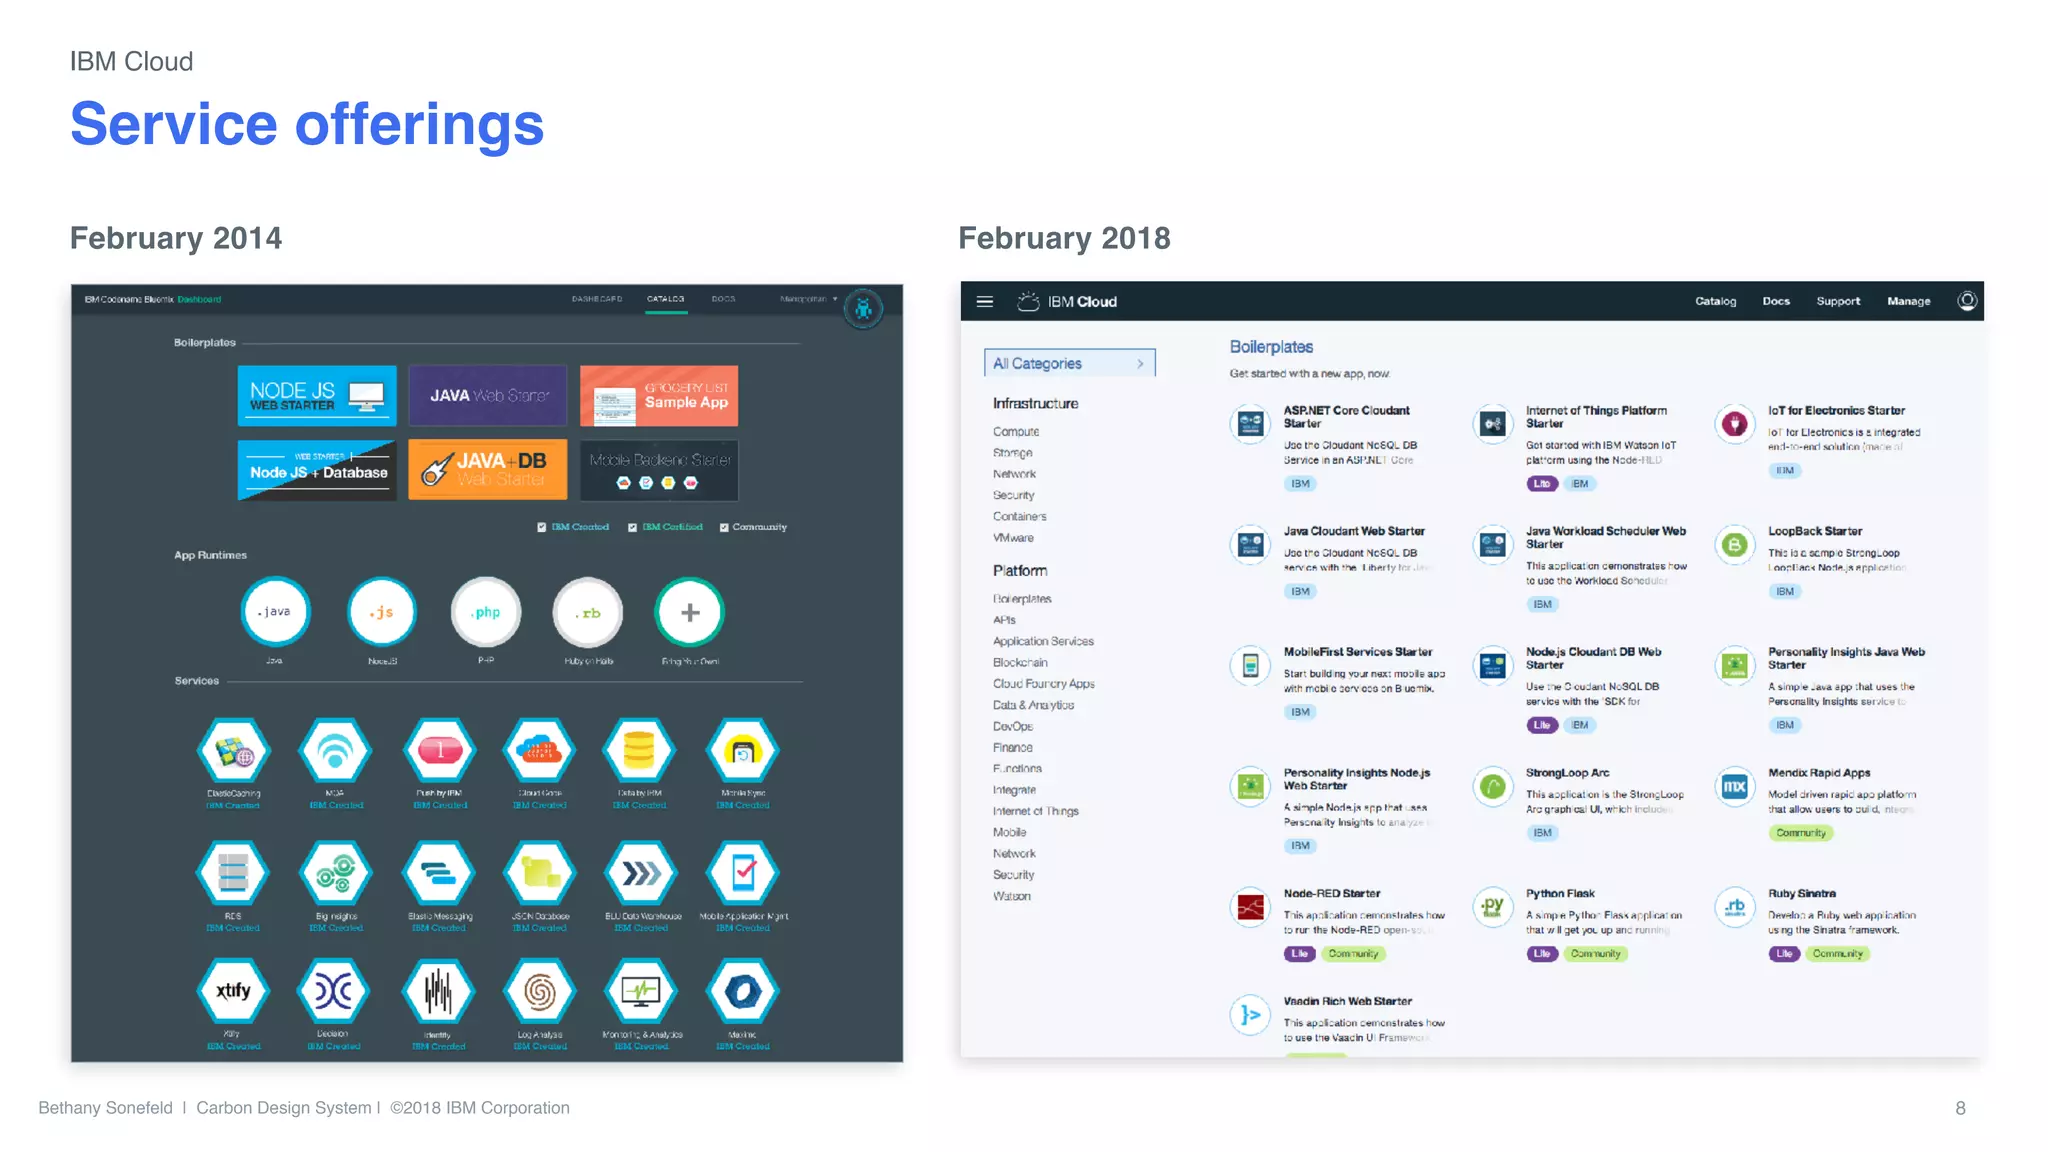The width and height of the screenshot is (2048, 1152).
Task: Open ASP.NET Core Cloudant Starter title
Action: coord(1346,417)
